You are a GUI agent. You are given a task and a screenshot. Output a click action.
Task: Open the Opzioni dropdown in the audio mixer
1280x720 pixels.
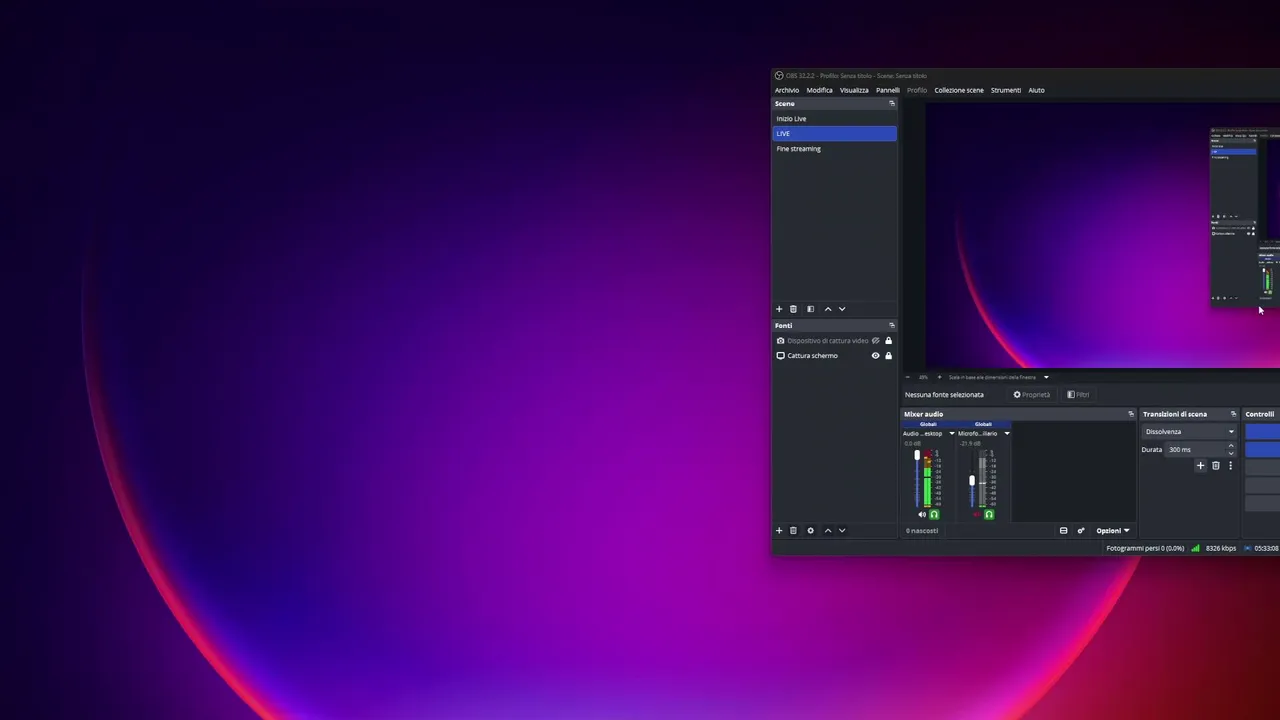tap(1113, 531)
